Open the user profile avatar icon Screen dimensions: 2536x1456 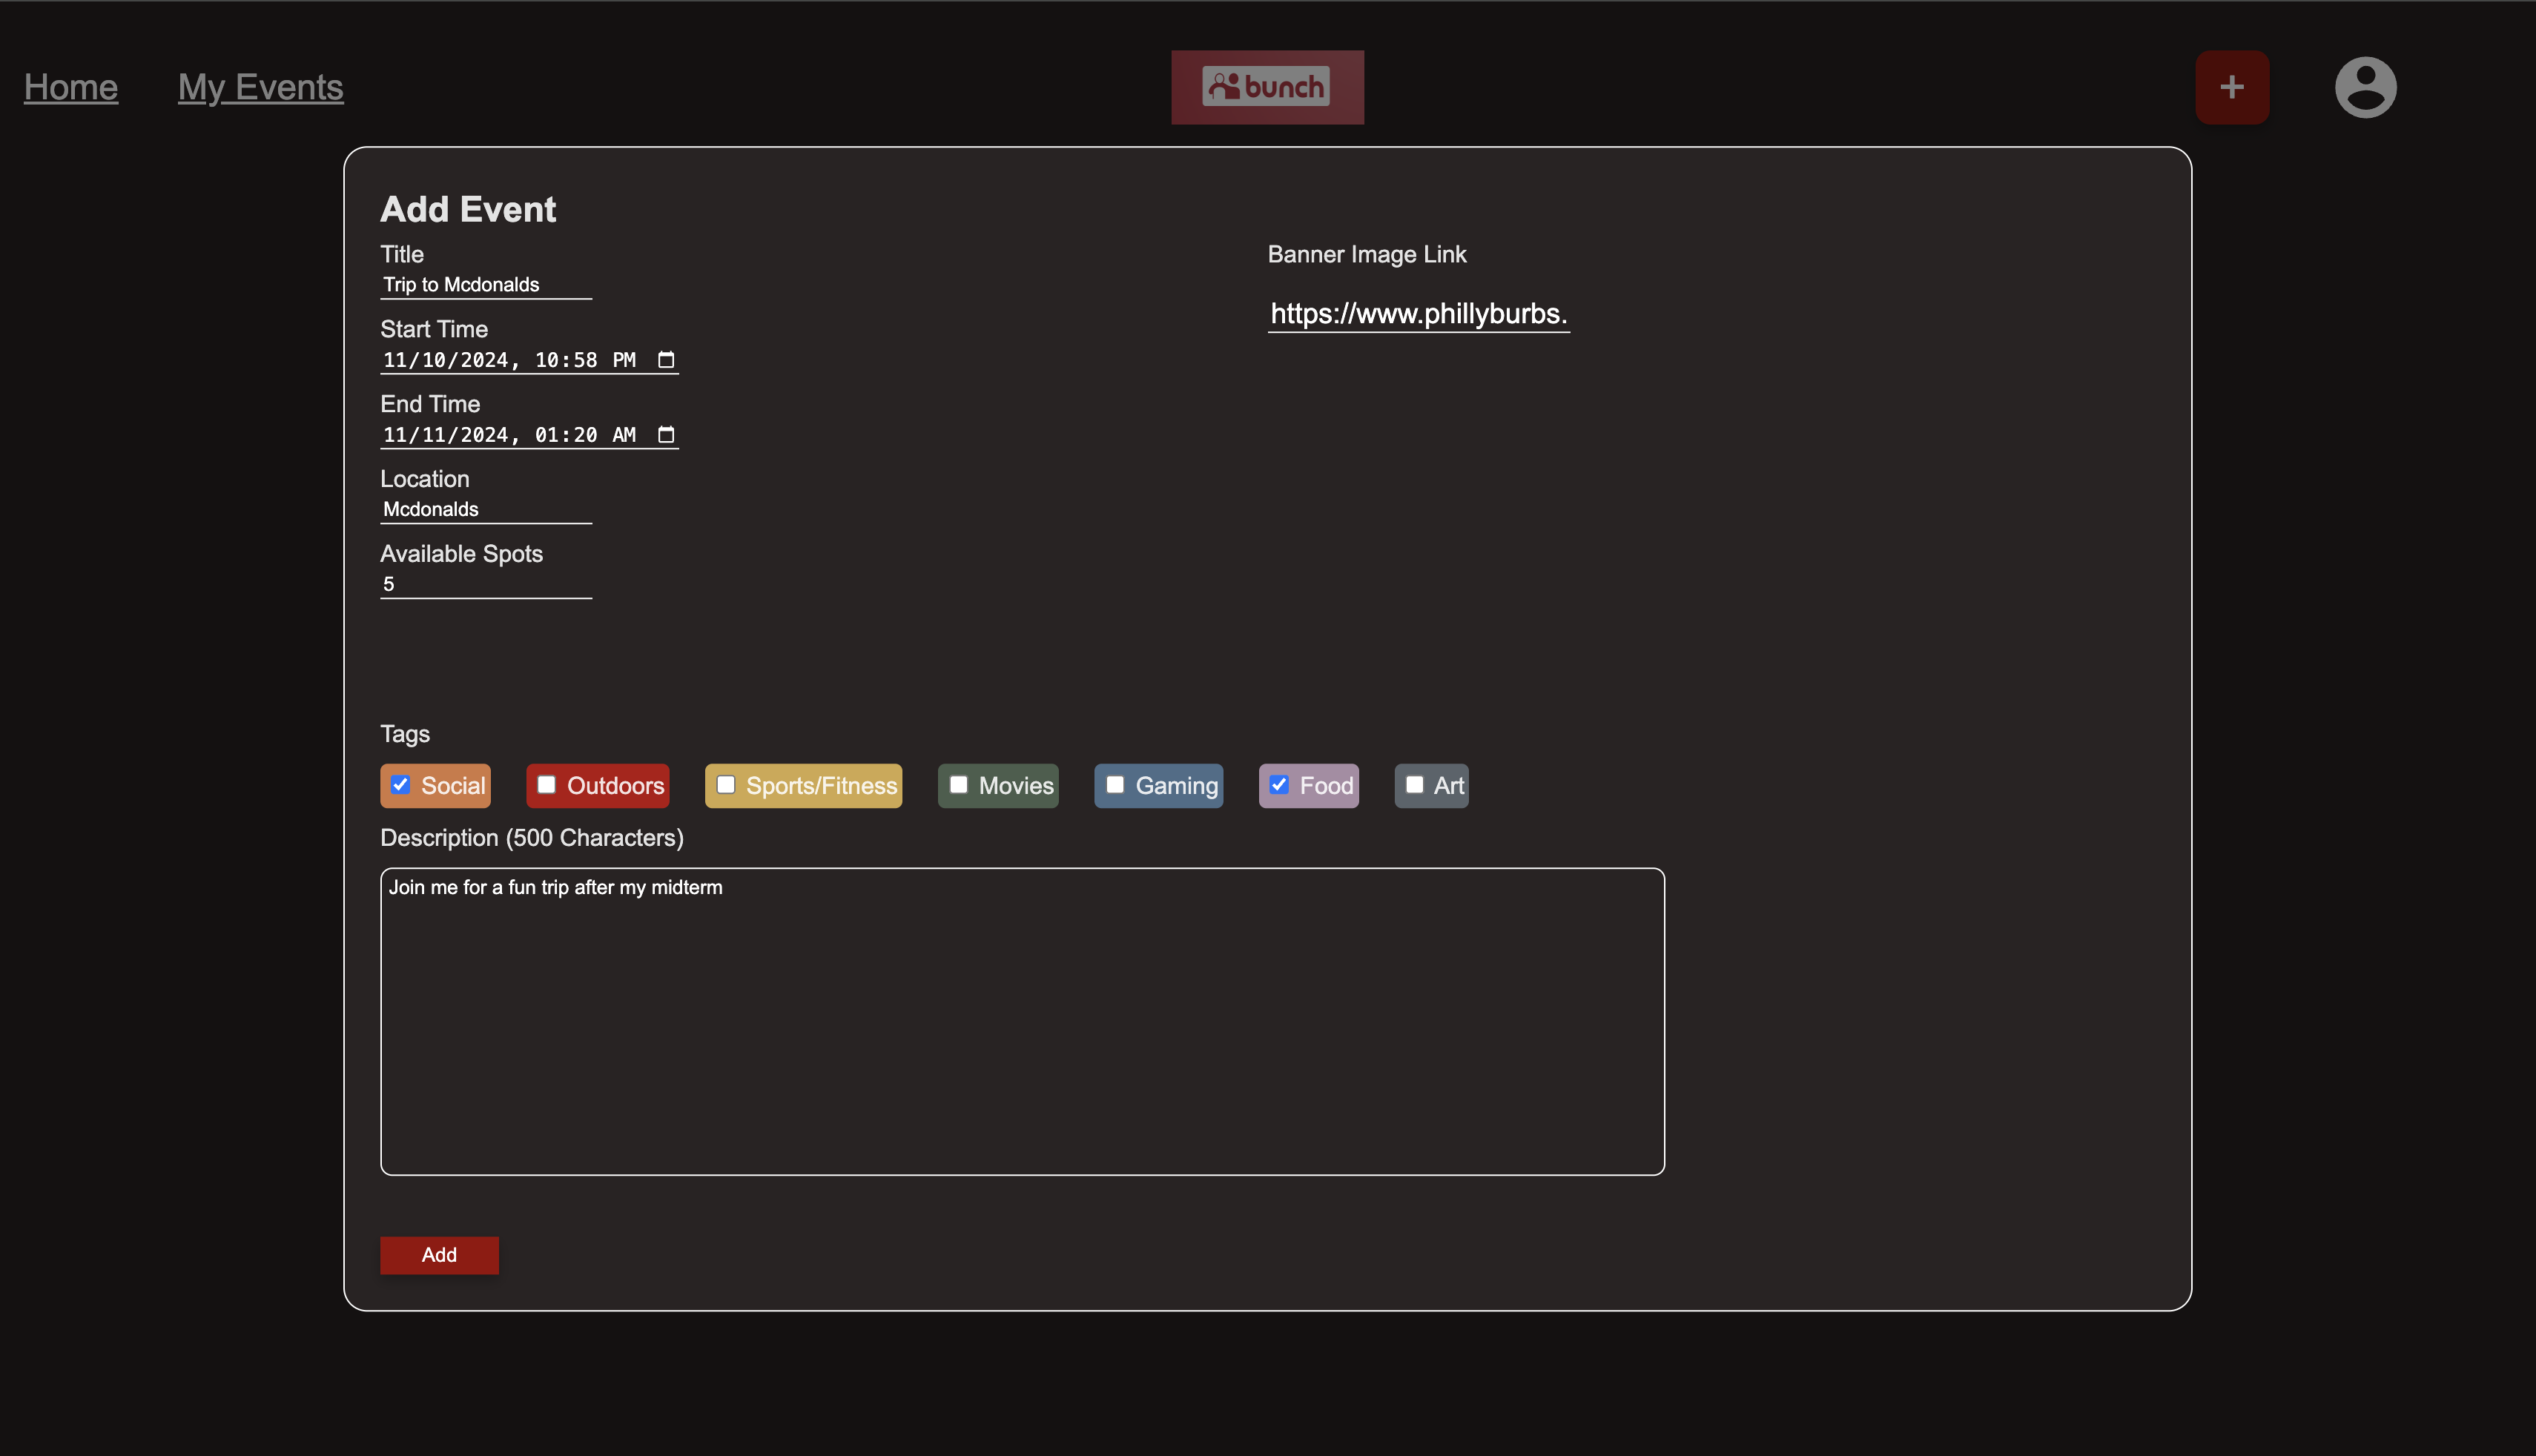click(x=2365, y=87)
